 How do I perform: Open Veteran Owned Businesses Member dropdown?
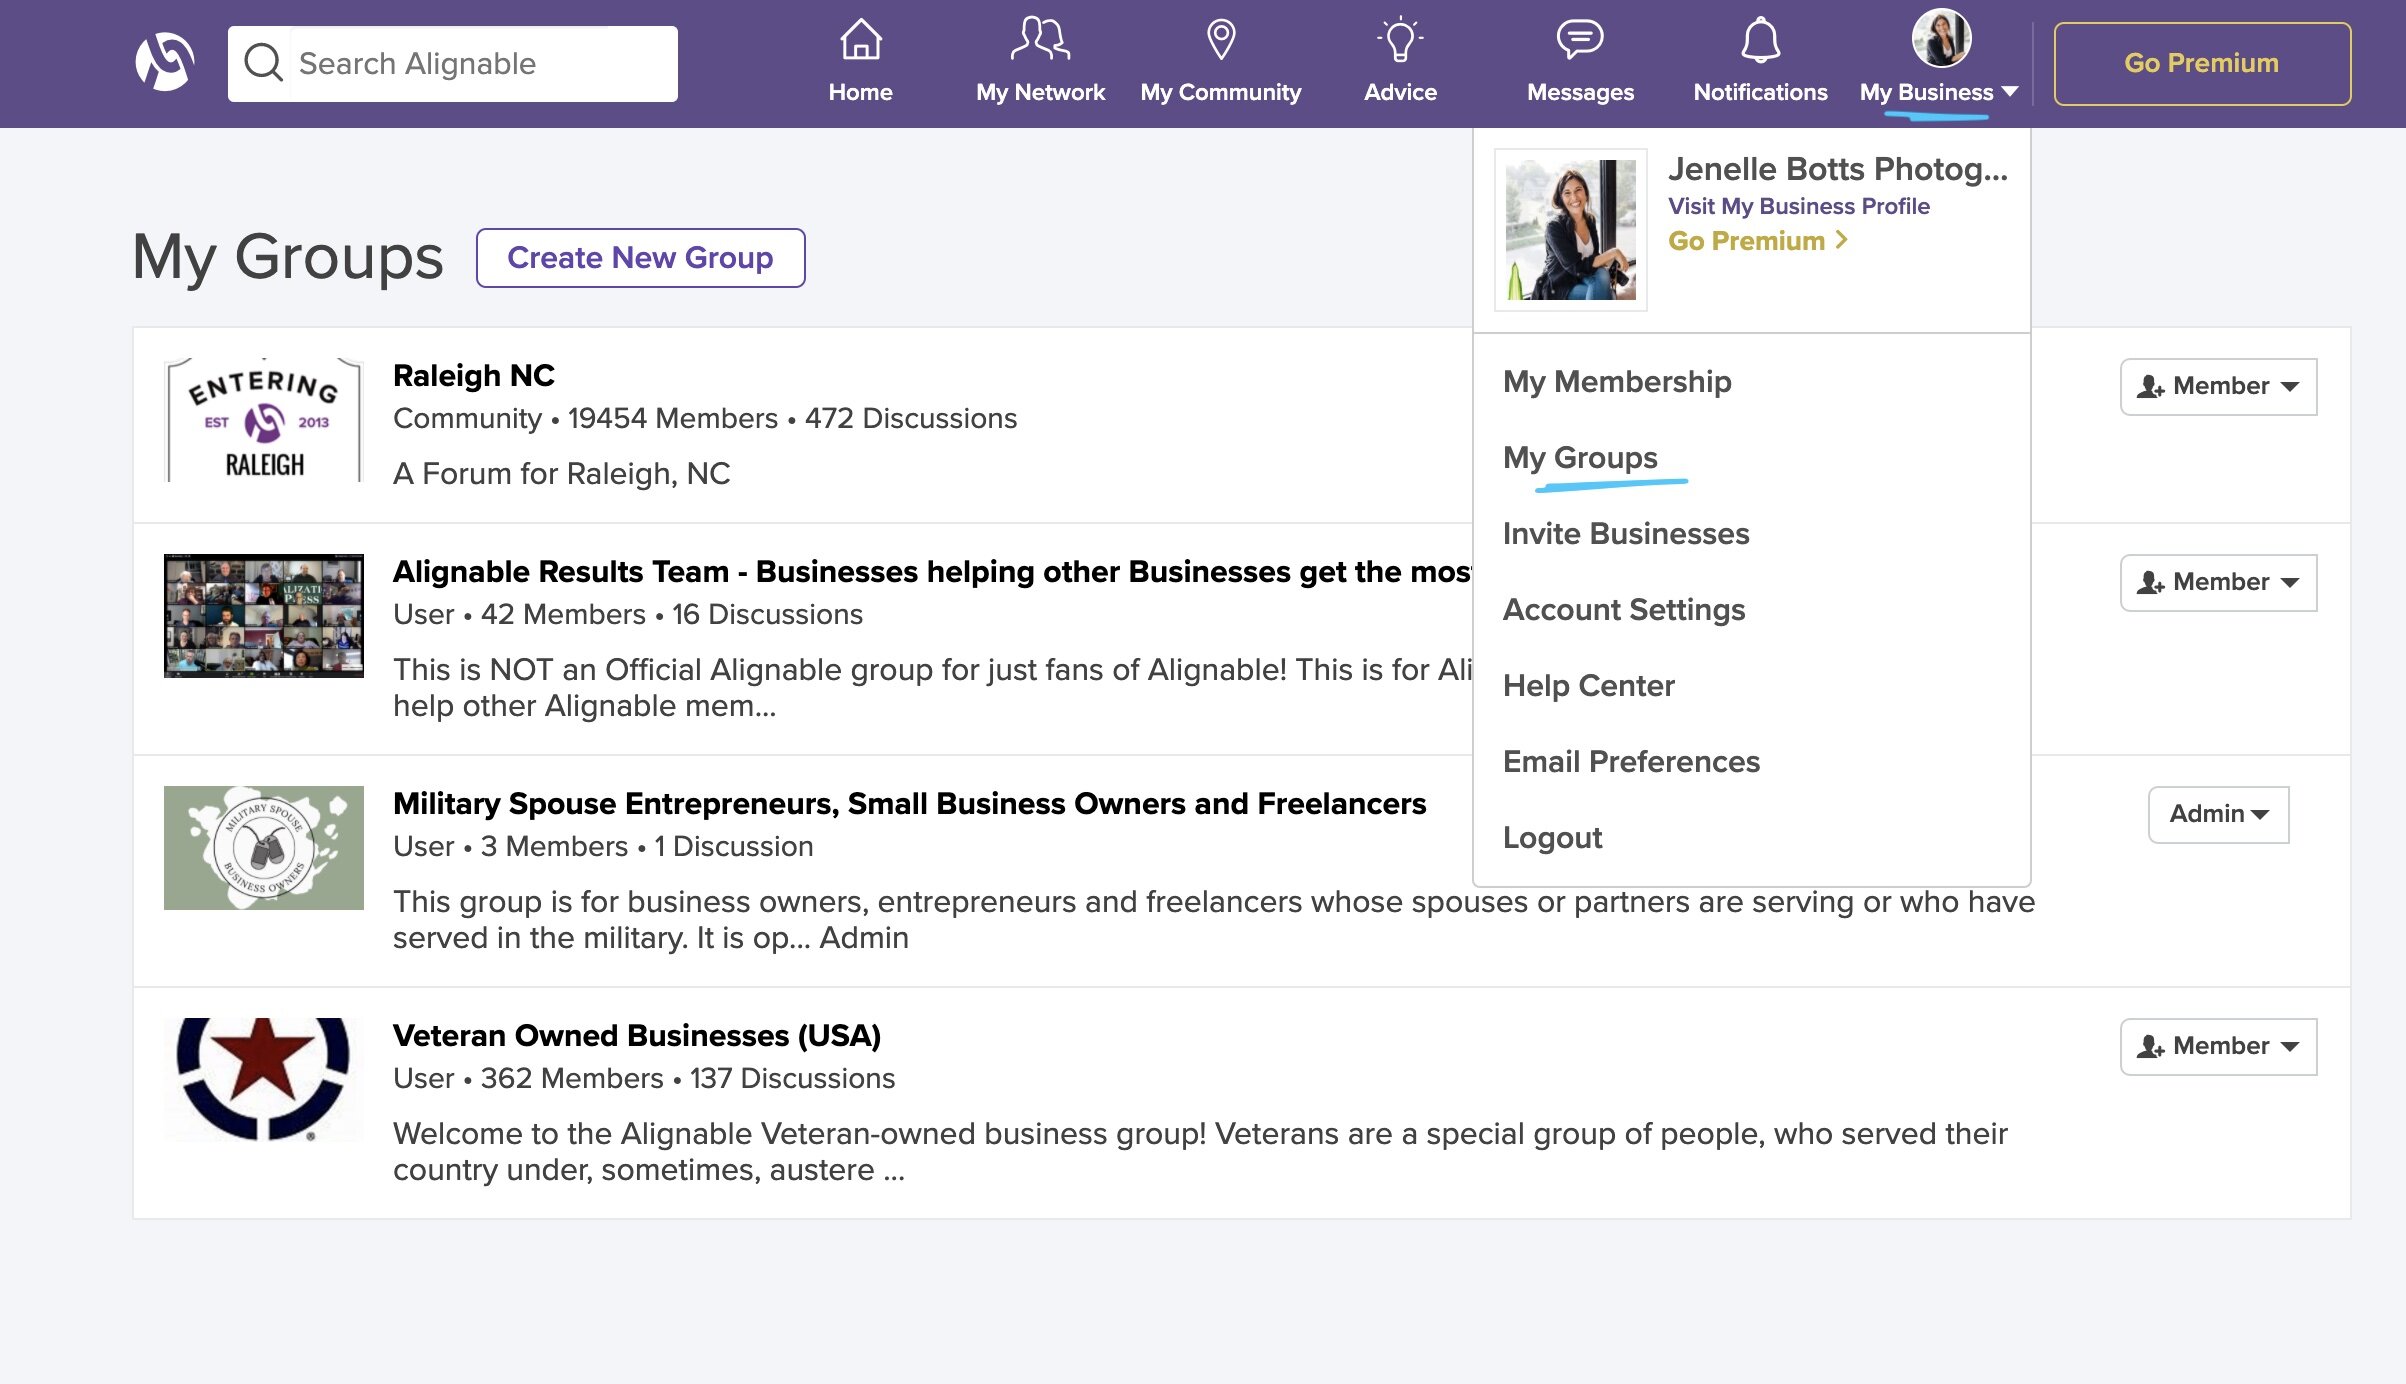tap(2218, 1046)
